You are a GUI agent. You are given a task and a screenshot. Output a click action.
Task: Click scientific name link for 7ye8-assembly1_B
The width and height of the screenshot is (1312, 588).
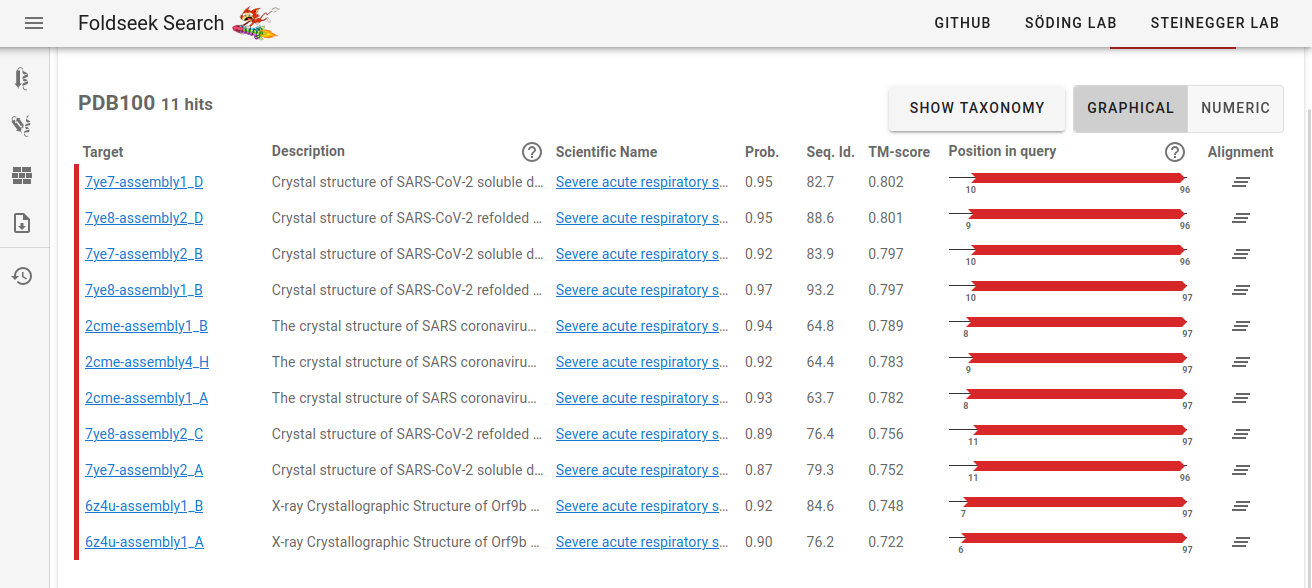641,290
